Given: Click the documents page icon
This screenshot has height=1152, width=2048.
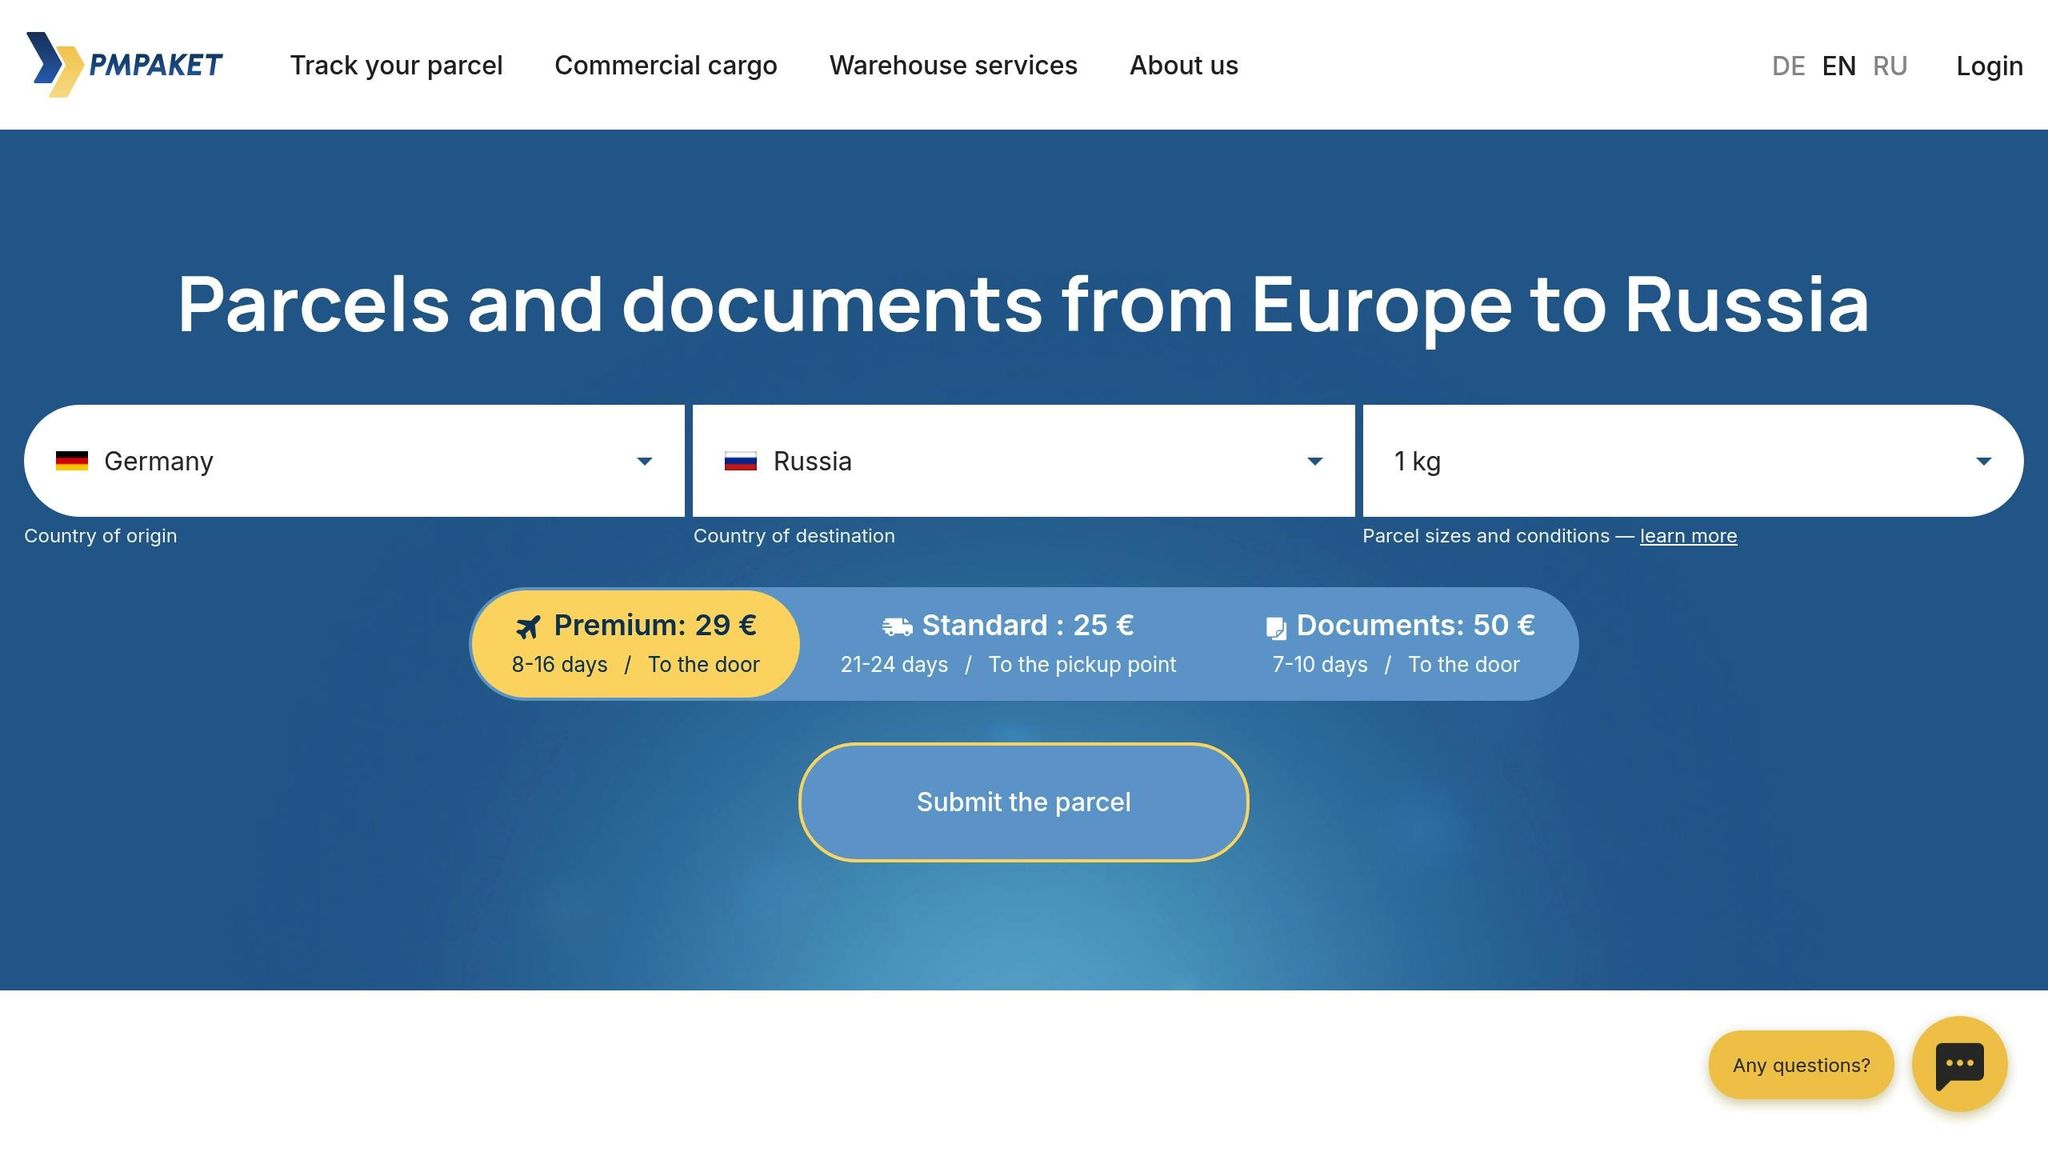Looking at the screenshot, I should coord(1276,628).
